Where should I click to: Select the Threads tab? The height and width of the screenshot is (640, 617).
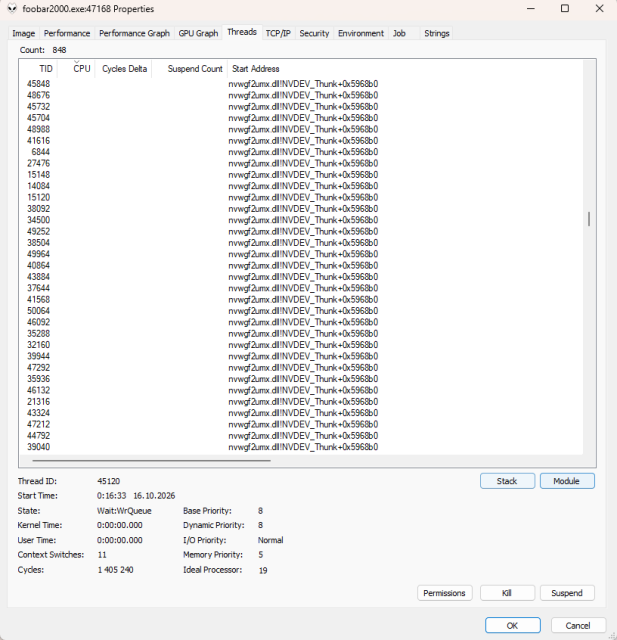(242, 32)
